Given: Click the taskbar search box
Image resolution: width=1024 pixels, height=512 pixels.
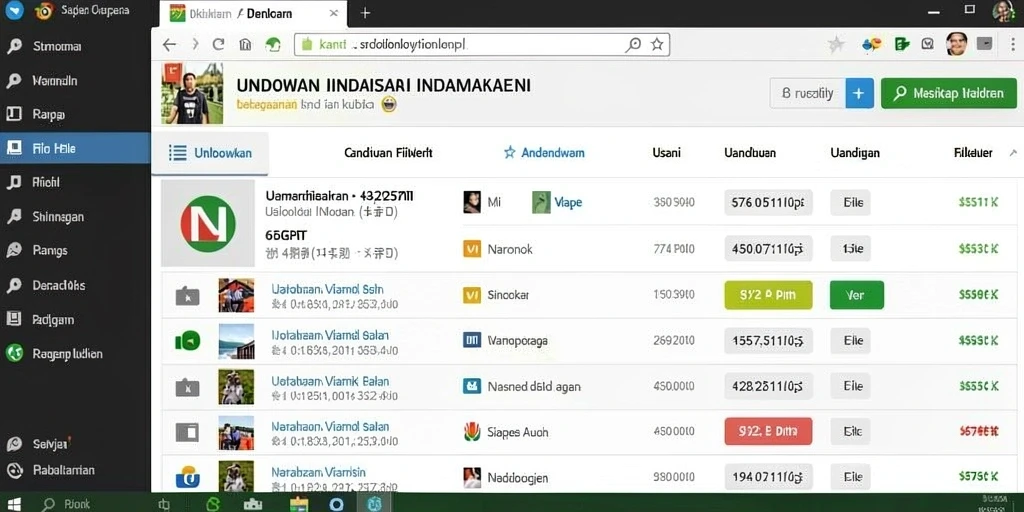Looking at the screenshot, I should (65, 504).
